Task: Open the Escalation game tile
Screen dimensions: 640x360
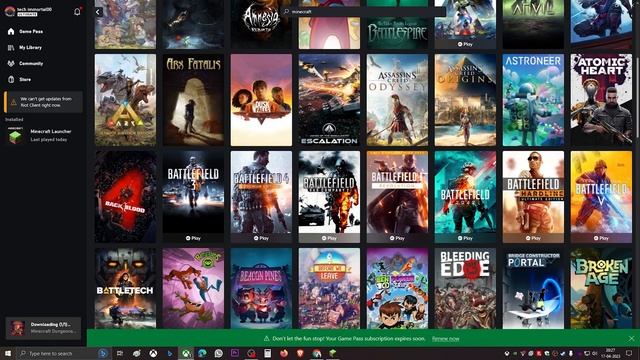Action: click(x=329, y=100)
